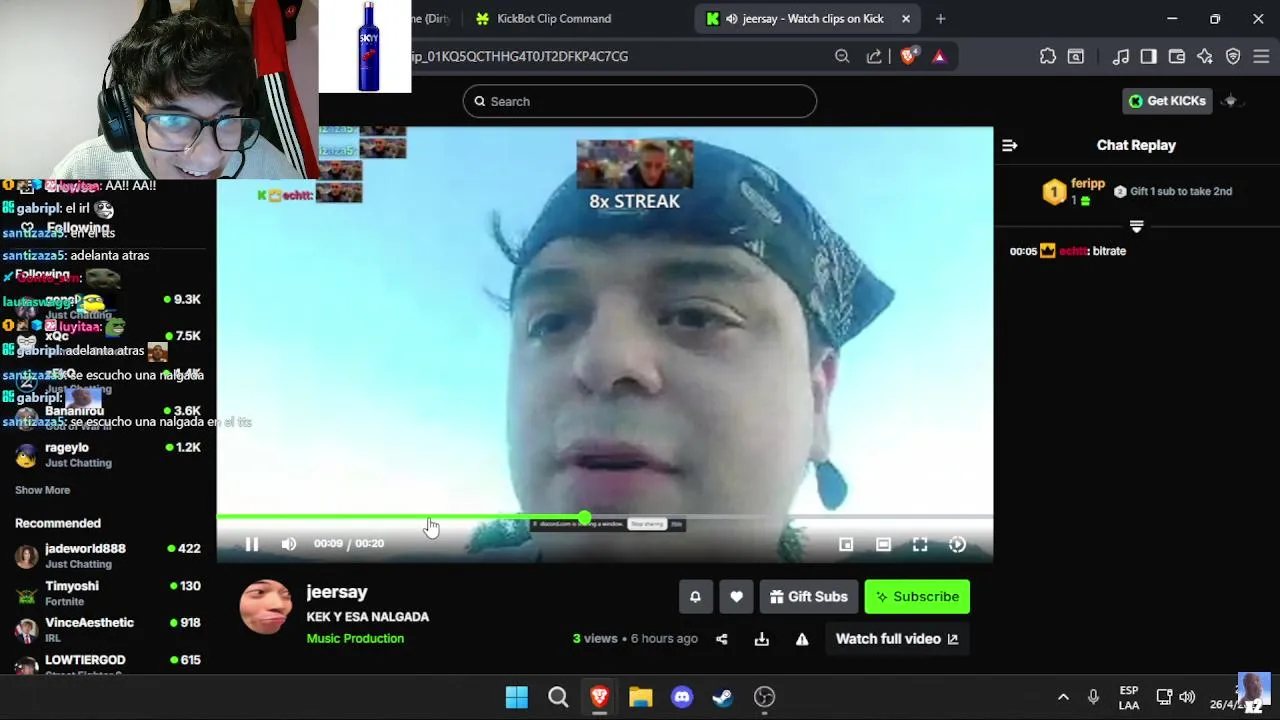Viewport: 1280px width, 720px height.
Task: Open the ESP LAA language switcher
Action: [x=1129, y=698]
